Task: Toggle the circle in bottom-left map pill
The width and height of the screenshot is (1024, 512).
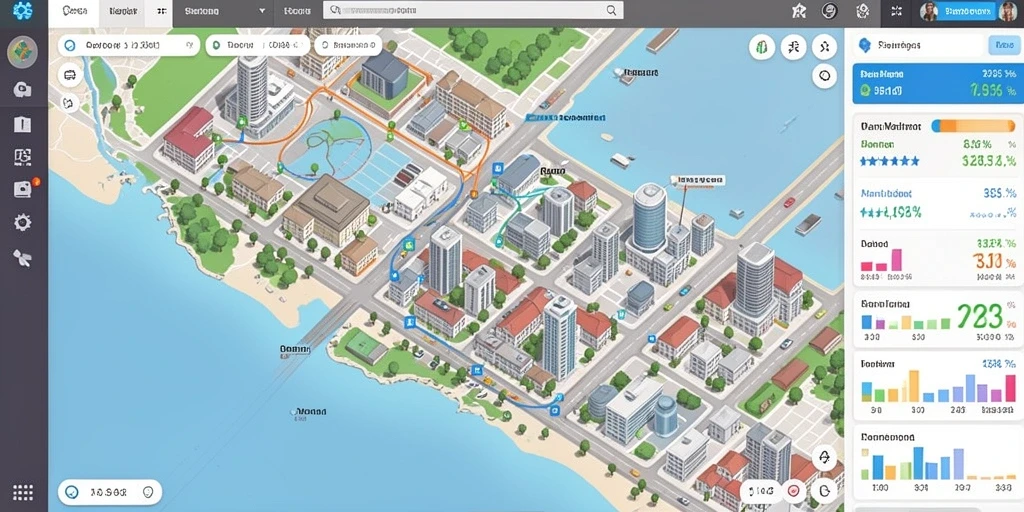Action: 72,492
